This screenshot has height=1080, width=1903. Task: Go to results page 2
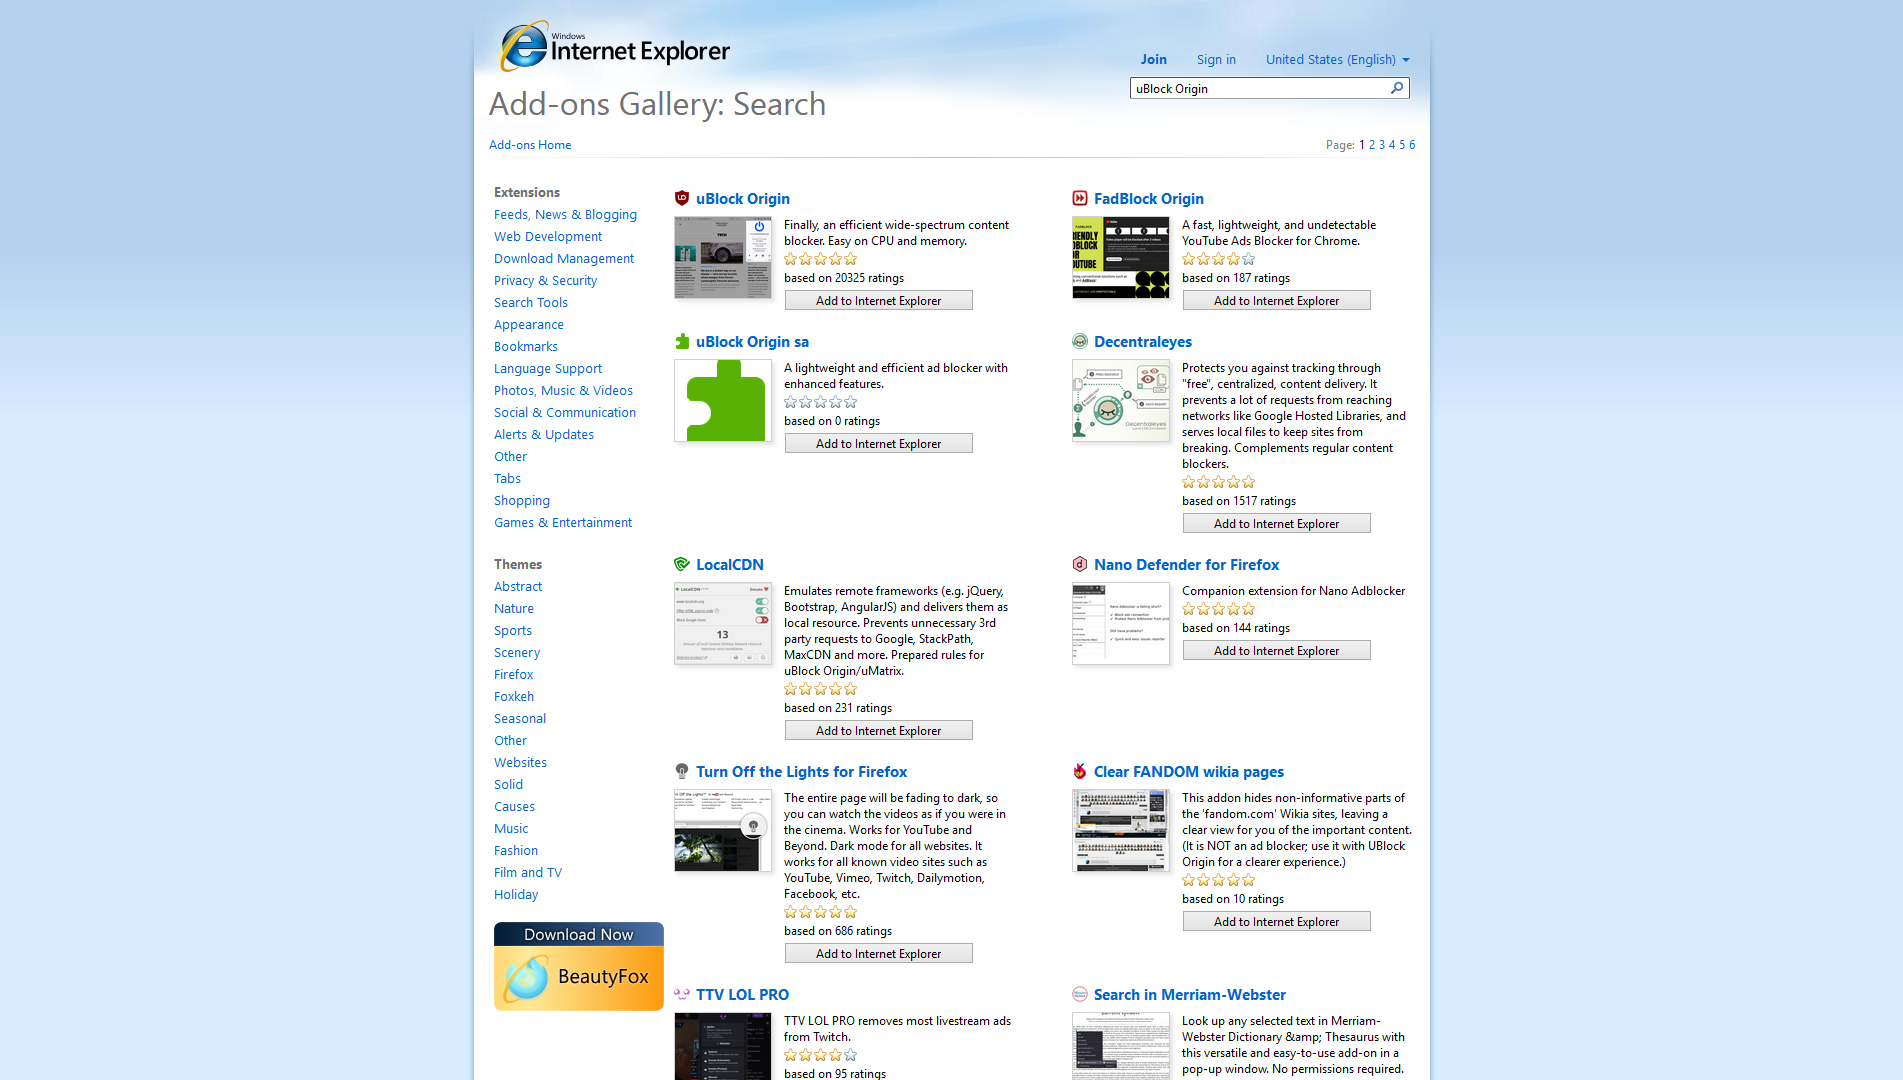(1372, 144)
